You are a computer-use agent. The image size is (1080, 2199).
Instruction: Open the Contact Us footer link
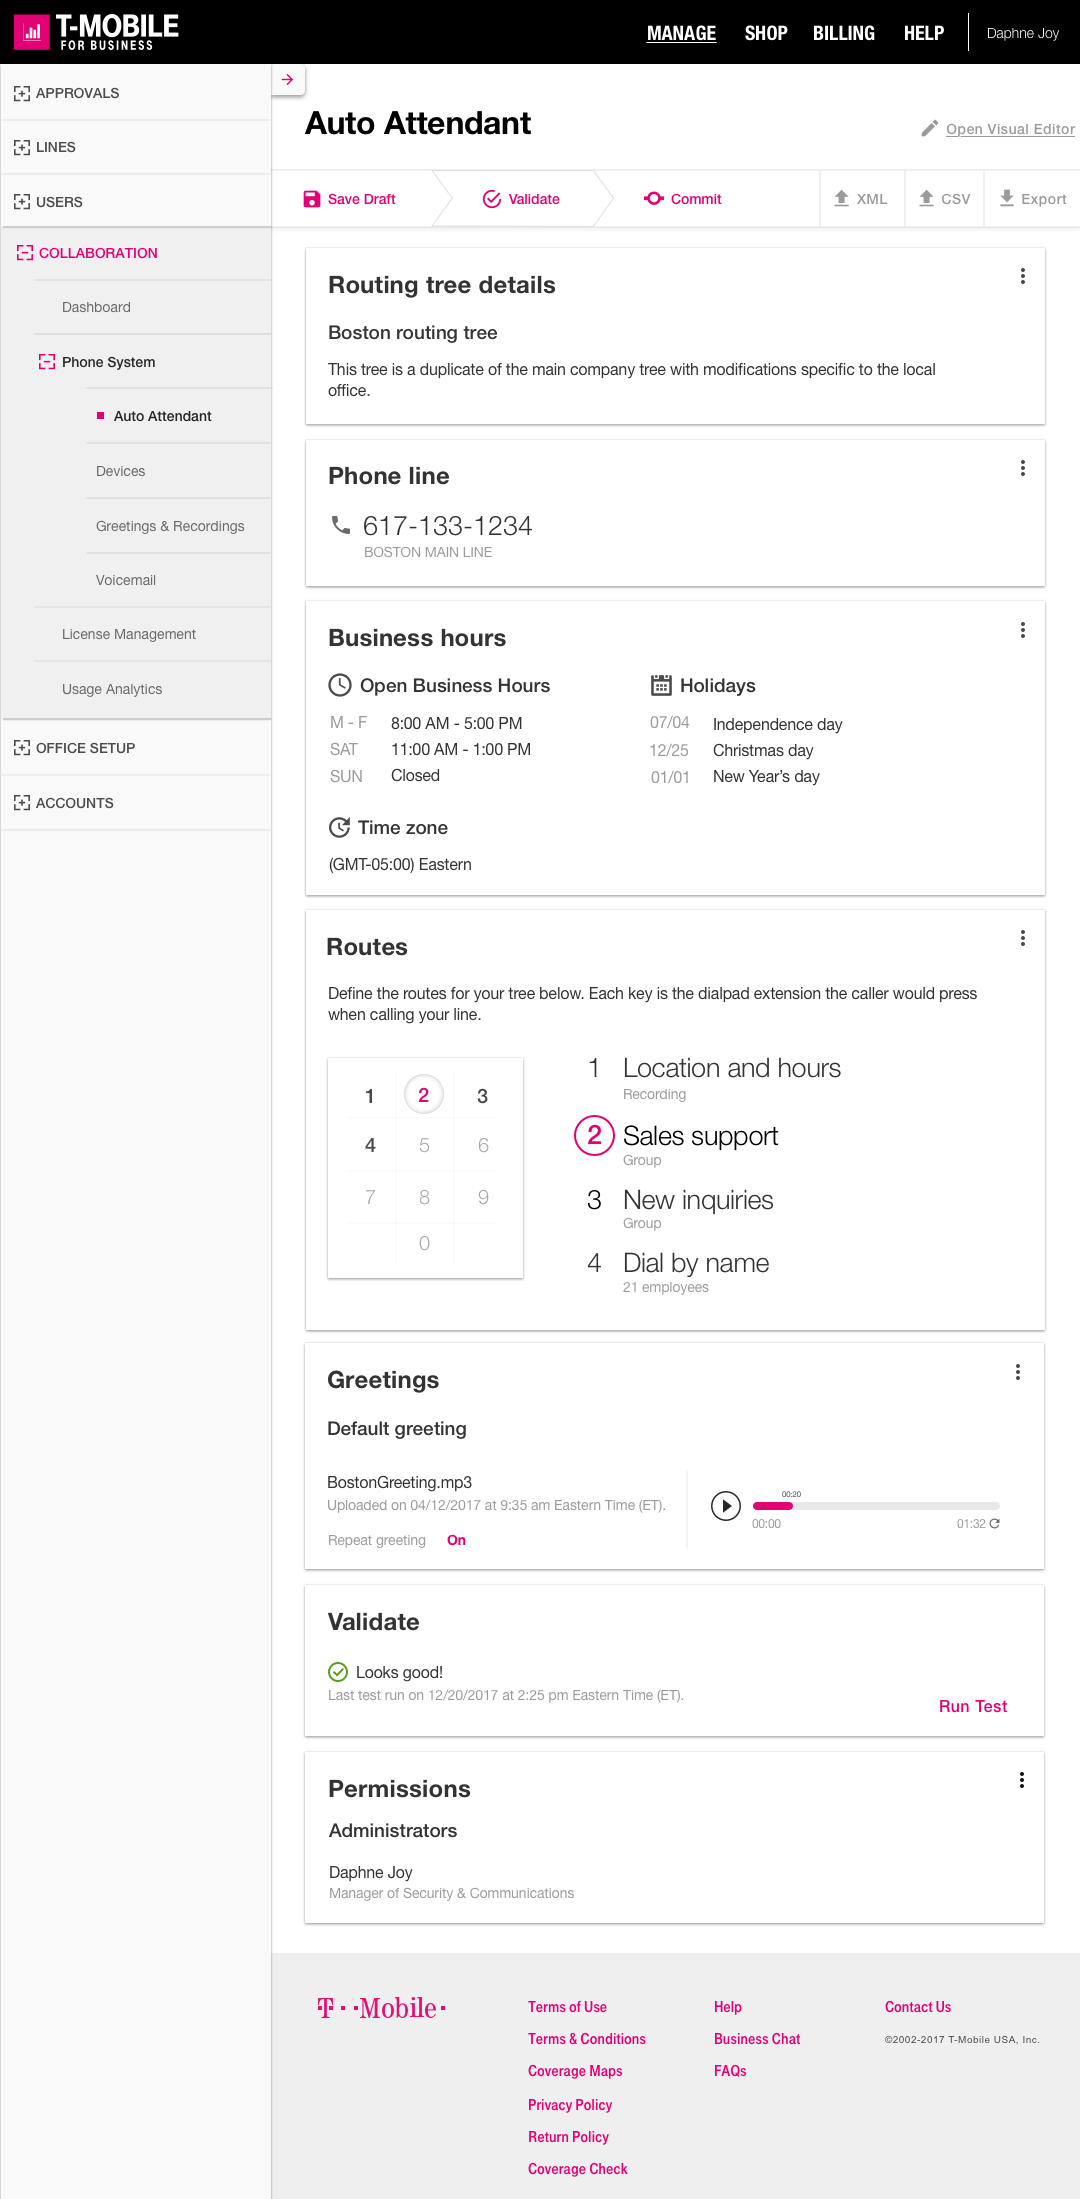[918, 2007]
